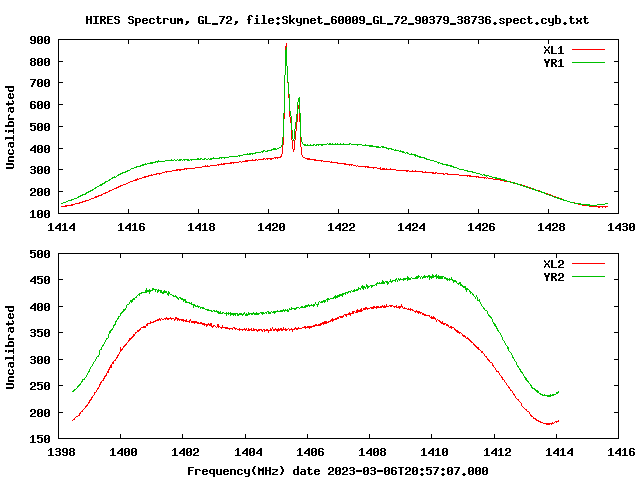Screen dimensions: 640x480
Task: Click the 500 tick on lower plot y-axis
Action: (40, 254)
